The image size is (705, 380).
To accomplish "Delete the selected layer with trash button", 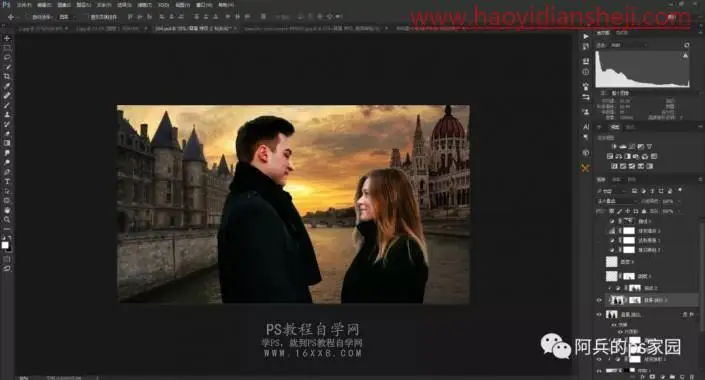I will point(692,377).
